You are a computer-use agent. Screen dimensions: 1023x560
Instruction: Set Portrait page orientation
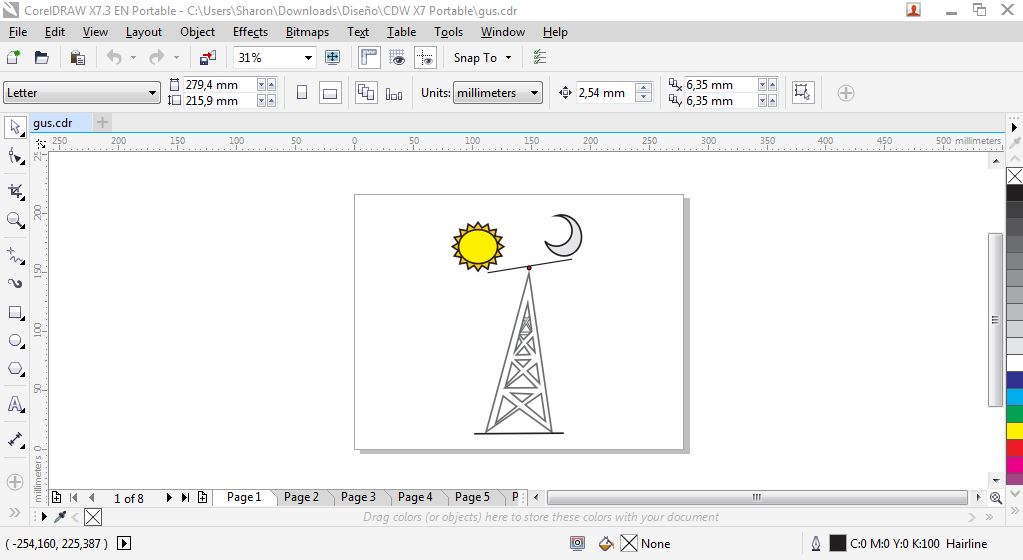[302, 93]
